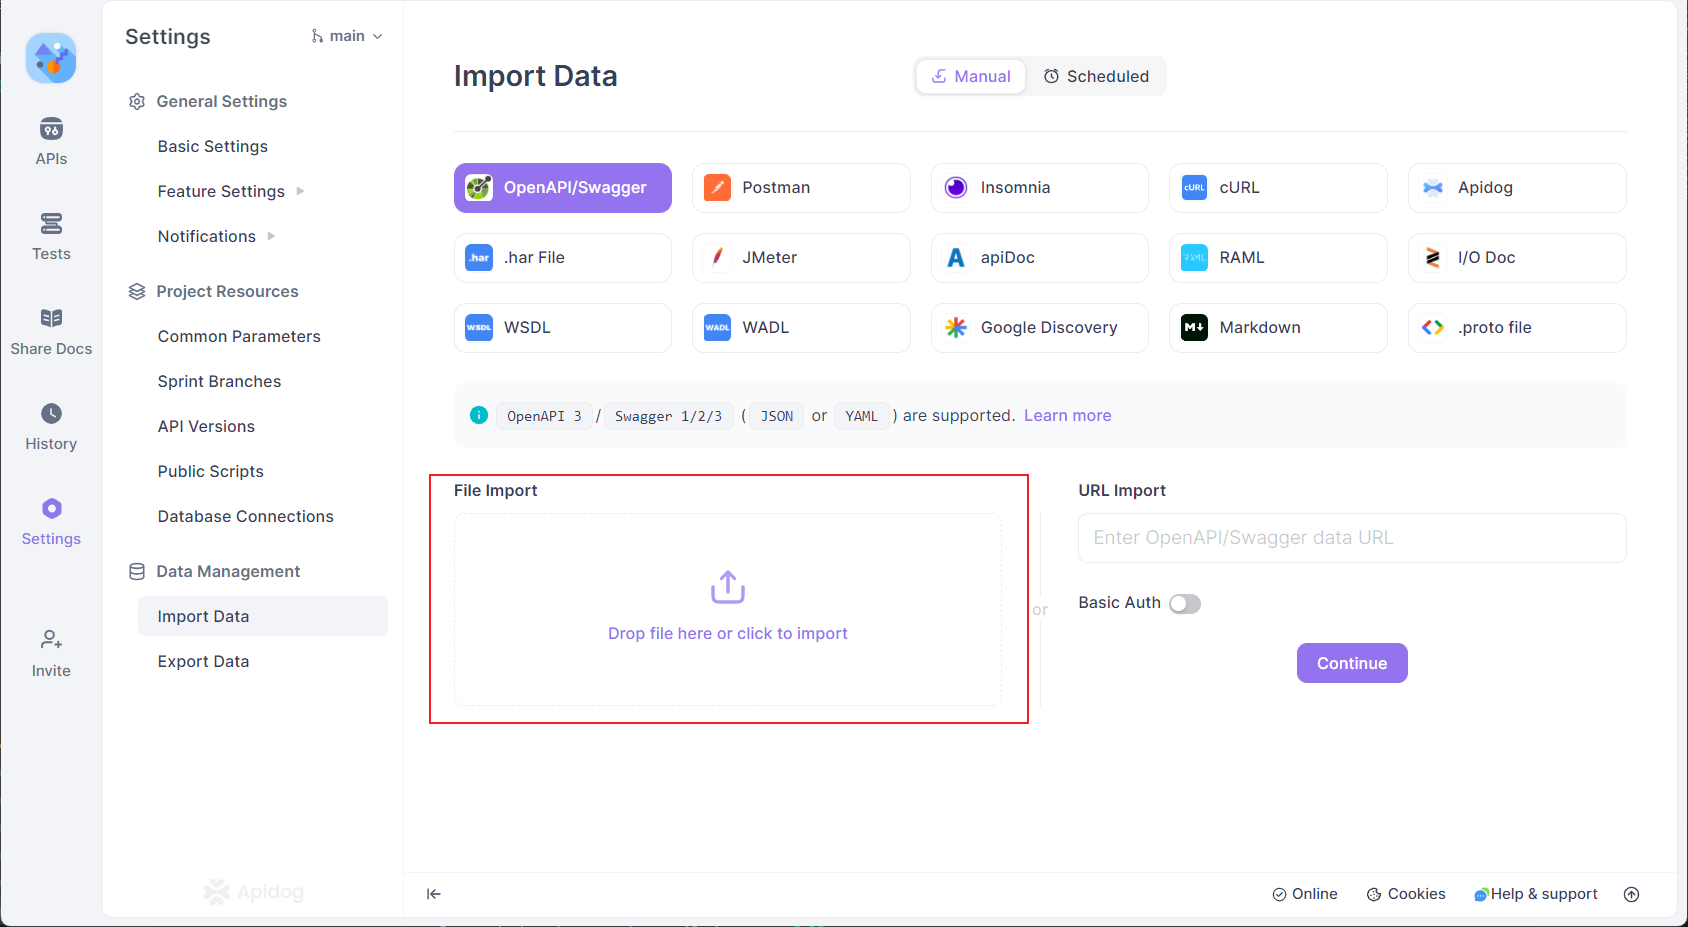Open Export Data in settings menu
This screenshot has height=927, width=1688.
coord(203,661)
